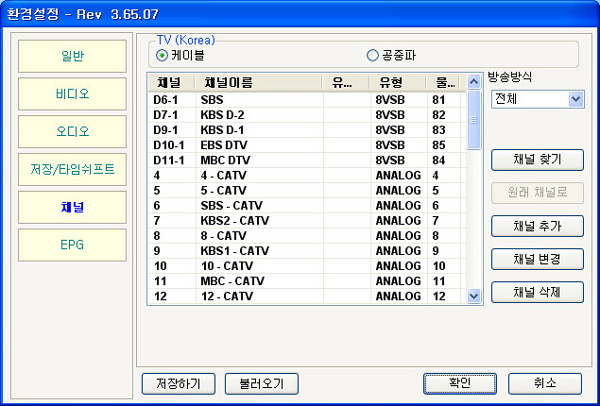The image size is (600, 406).
Task: Click the 채널 삭제 button
Action: (x=537, y=292)
